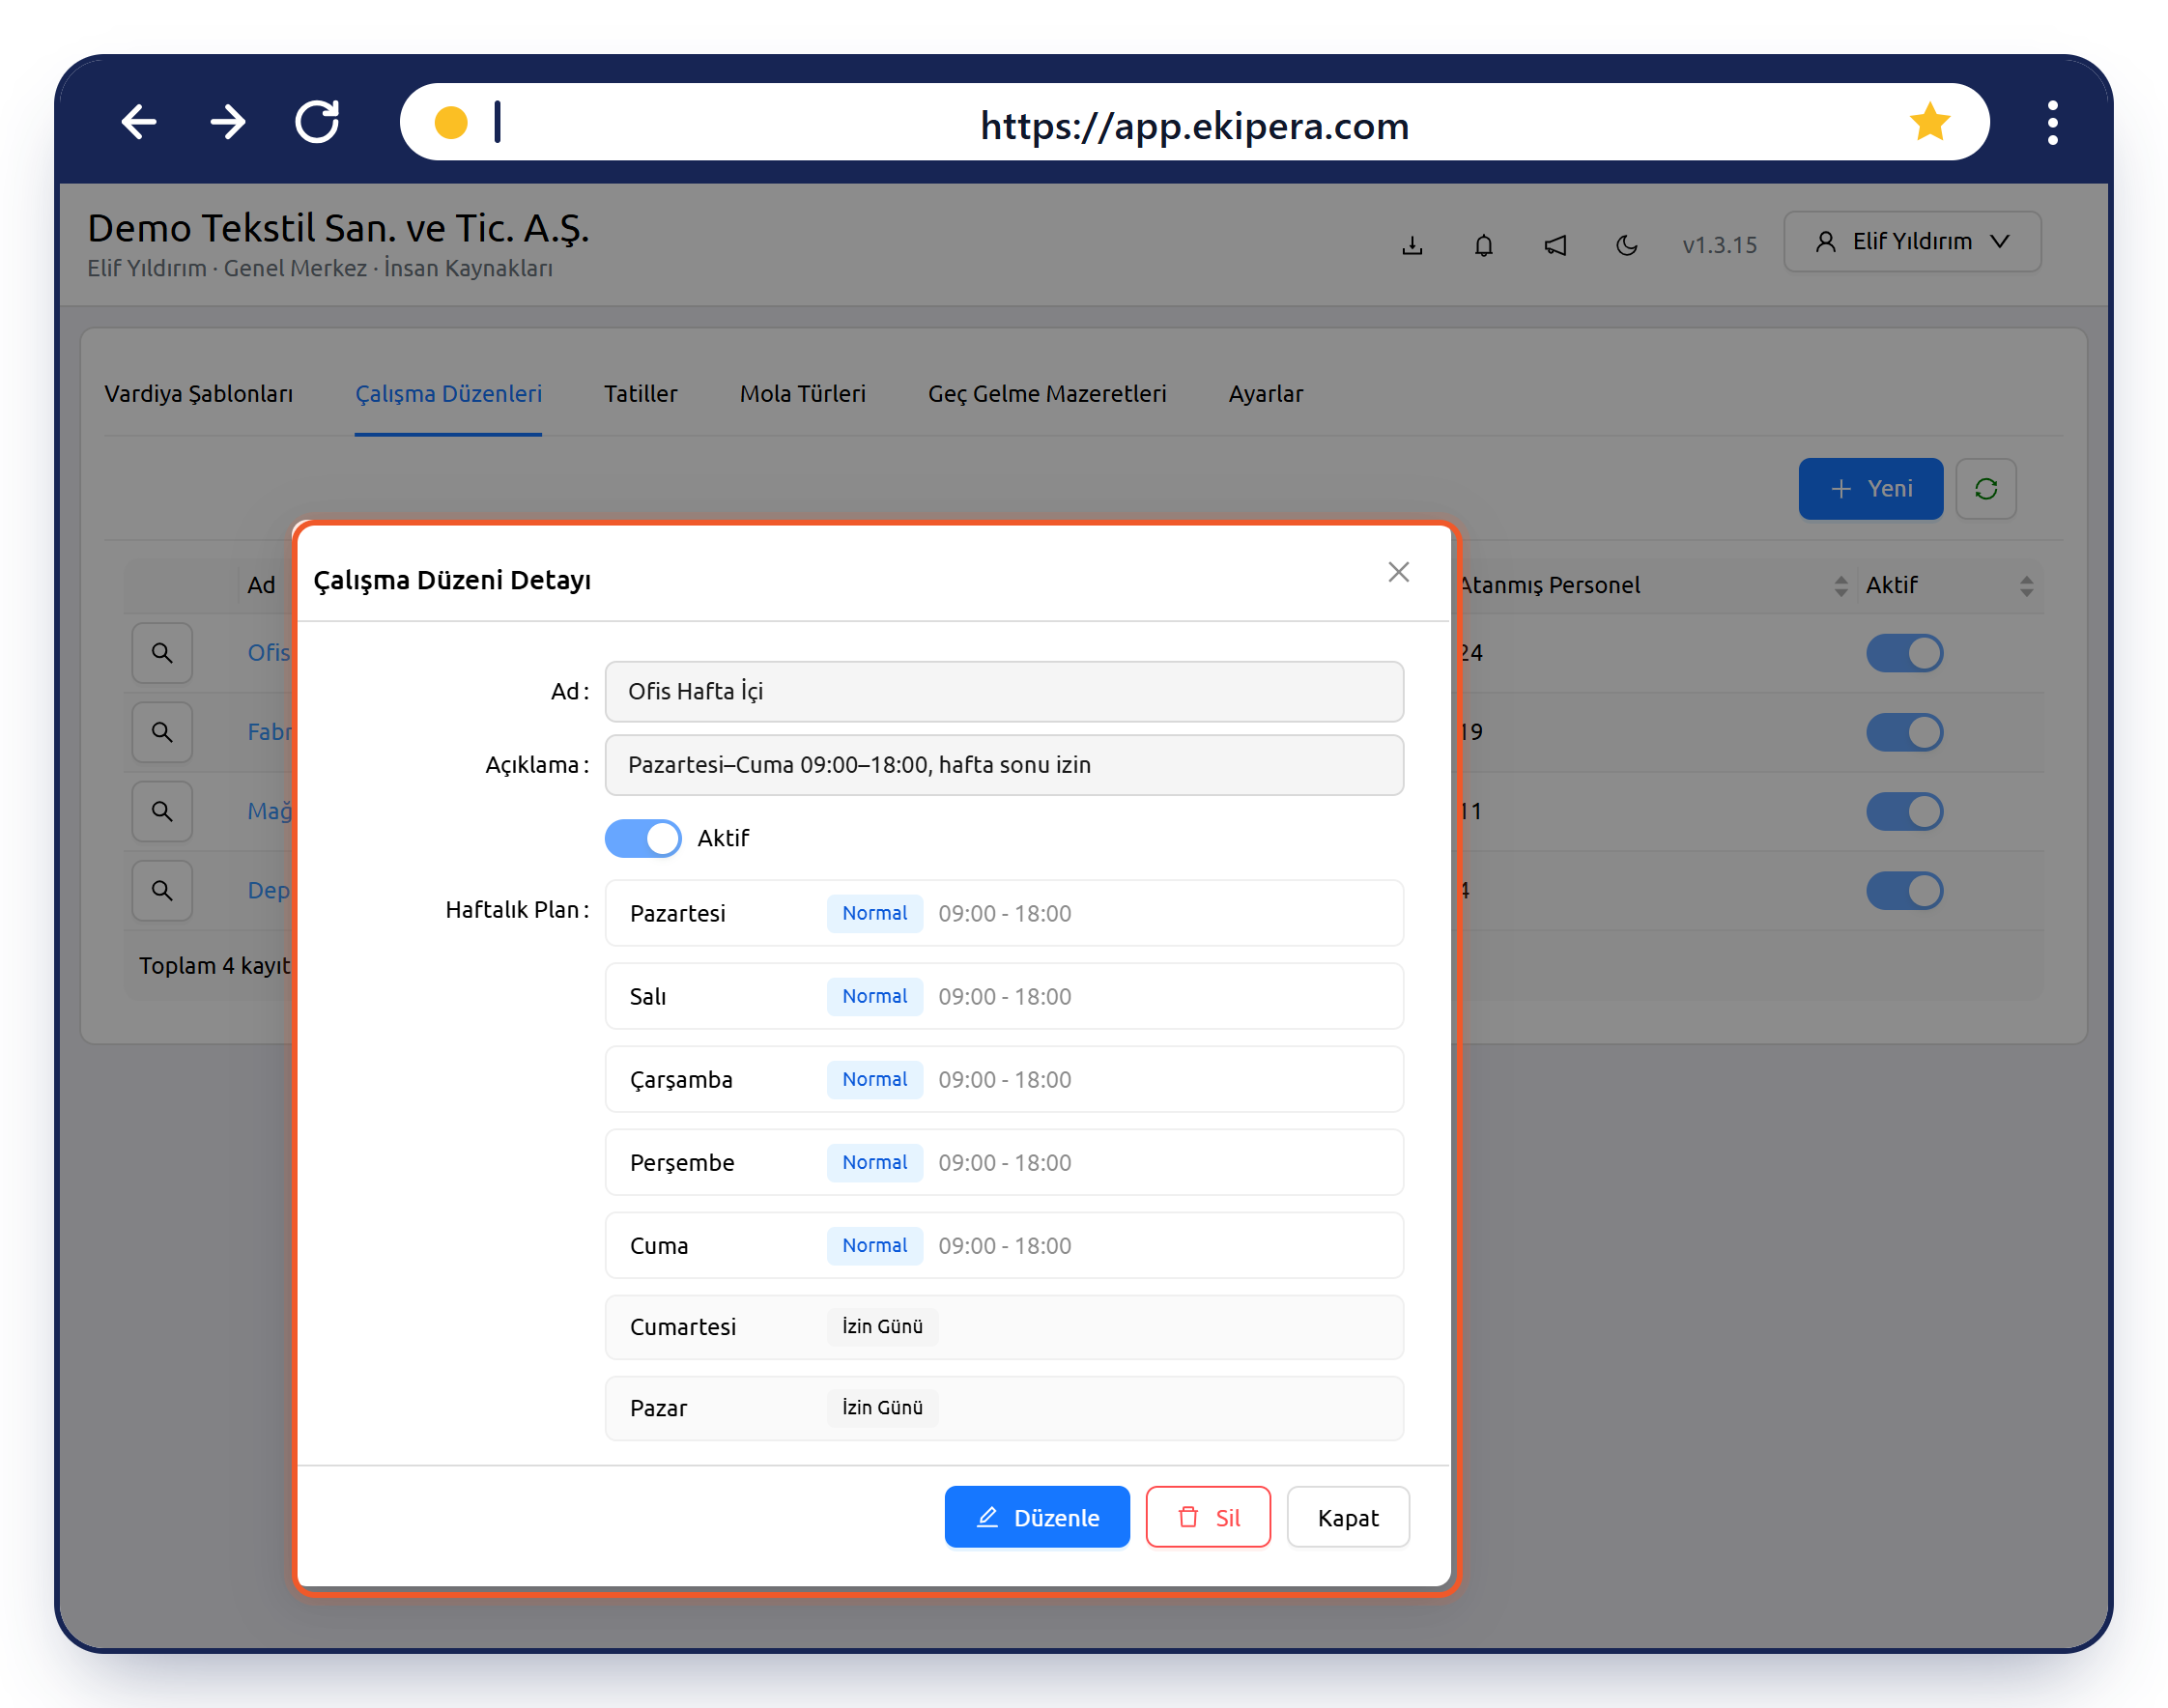Click the browser address bar URL
Viewport: 2168px width, 1708px height.
pyautogui.click(x=1194, y=125)
